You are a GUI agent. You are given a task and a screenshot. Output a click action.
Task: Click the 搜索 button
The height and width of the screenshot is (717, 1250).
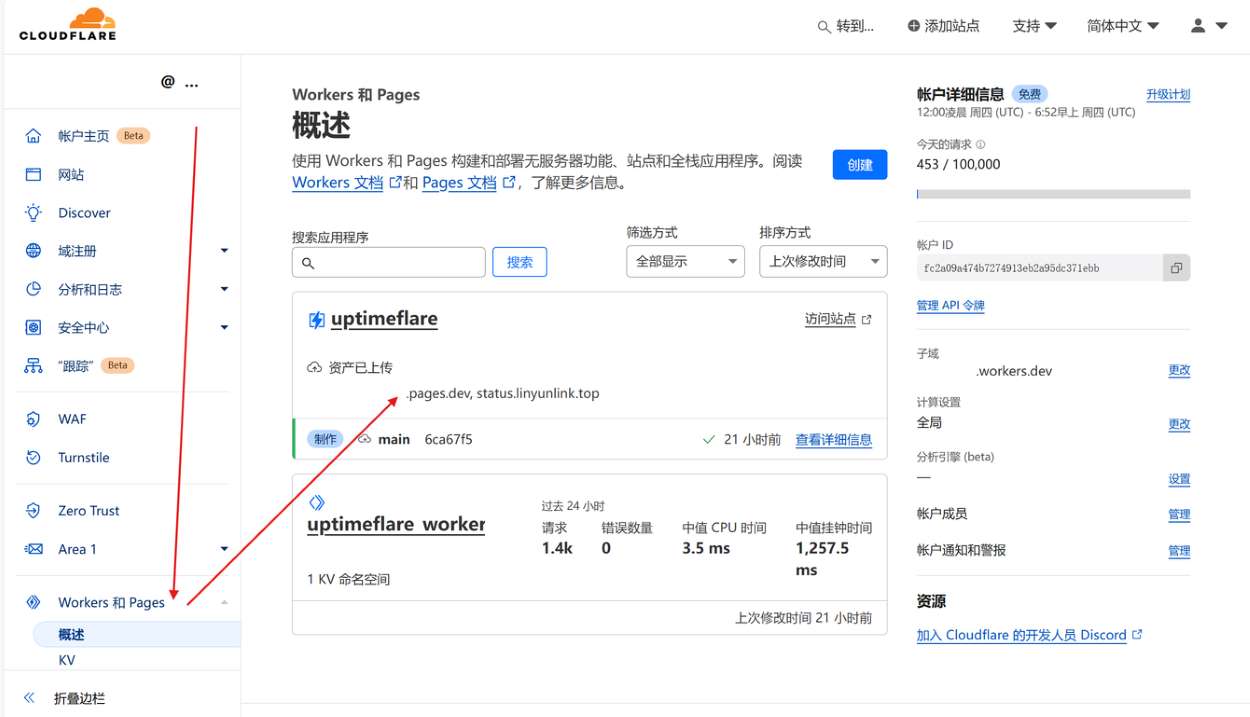tap(520, 262)
